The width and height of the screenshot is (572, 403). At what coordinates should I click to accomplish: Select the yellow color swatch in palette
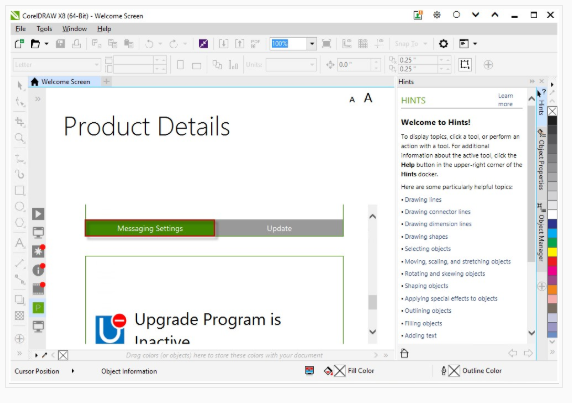(552, 252)
